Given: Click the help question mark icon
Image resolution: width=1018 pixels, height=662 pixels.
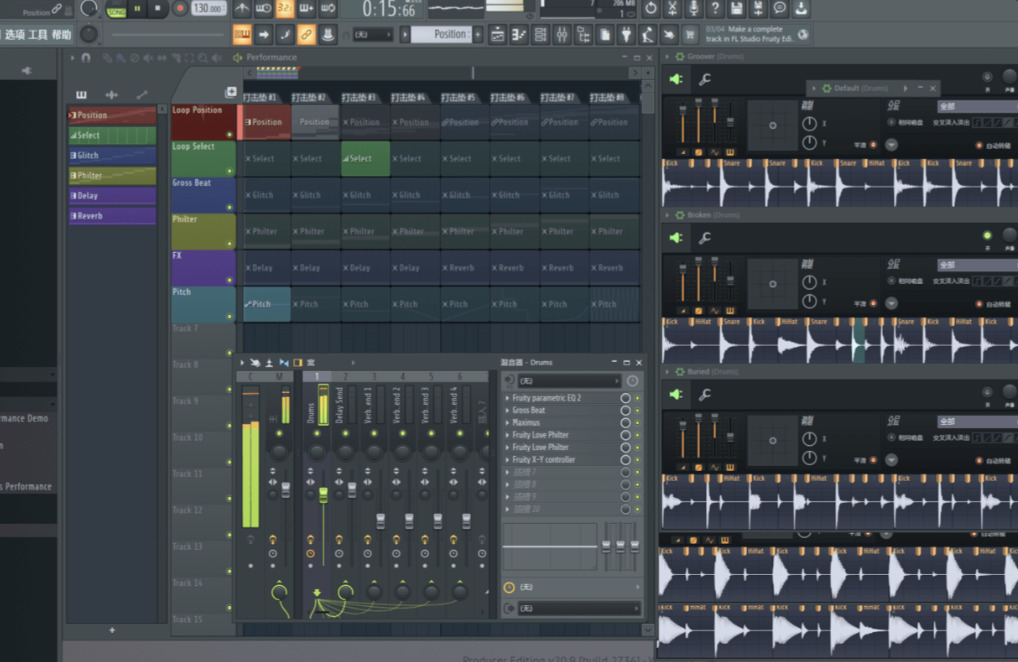Looking at the screenshot, I should pyautogui.click(x=715, y=8).
